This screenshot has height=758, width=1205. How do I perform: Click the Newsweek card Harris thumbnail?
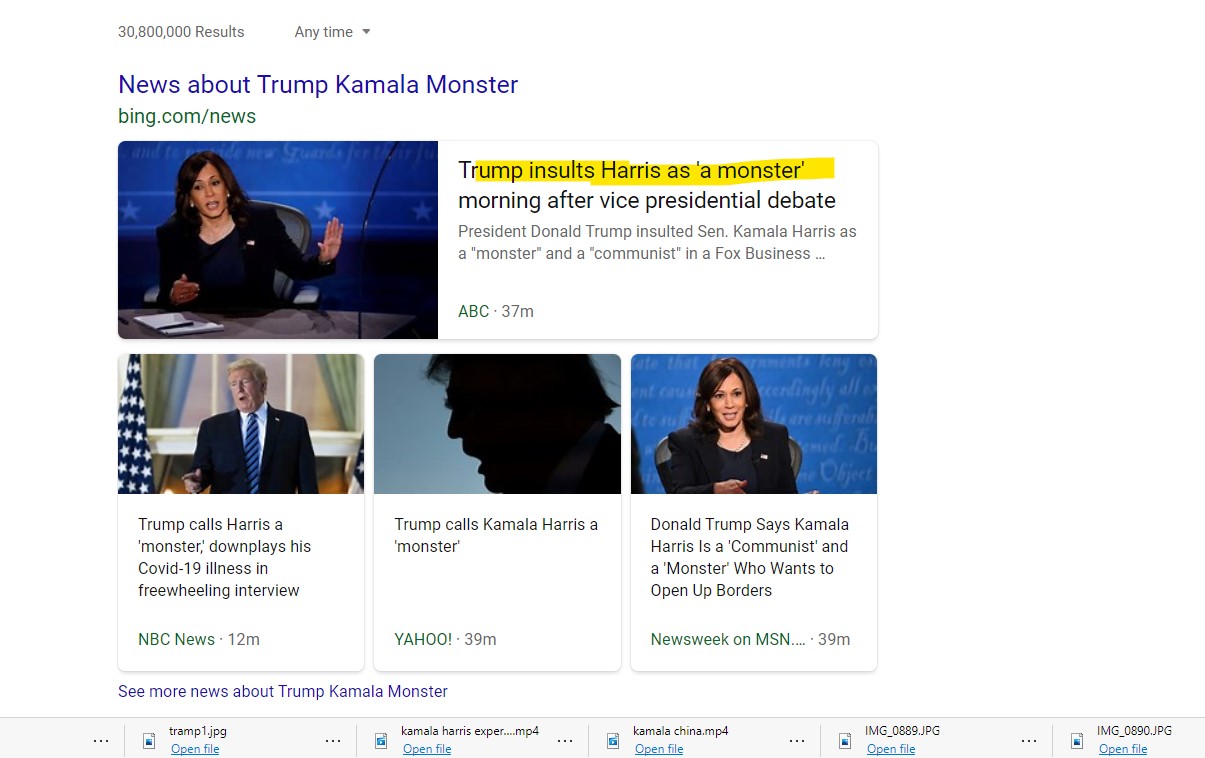[754, 424]
